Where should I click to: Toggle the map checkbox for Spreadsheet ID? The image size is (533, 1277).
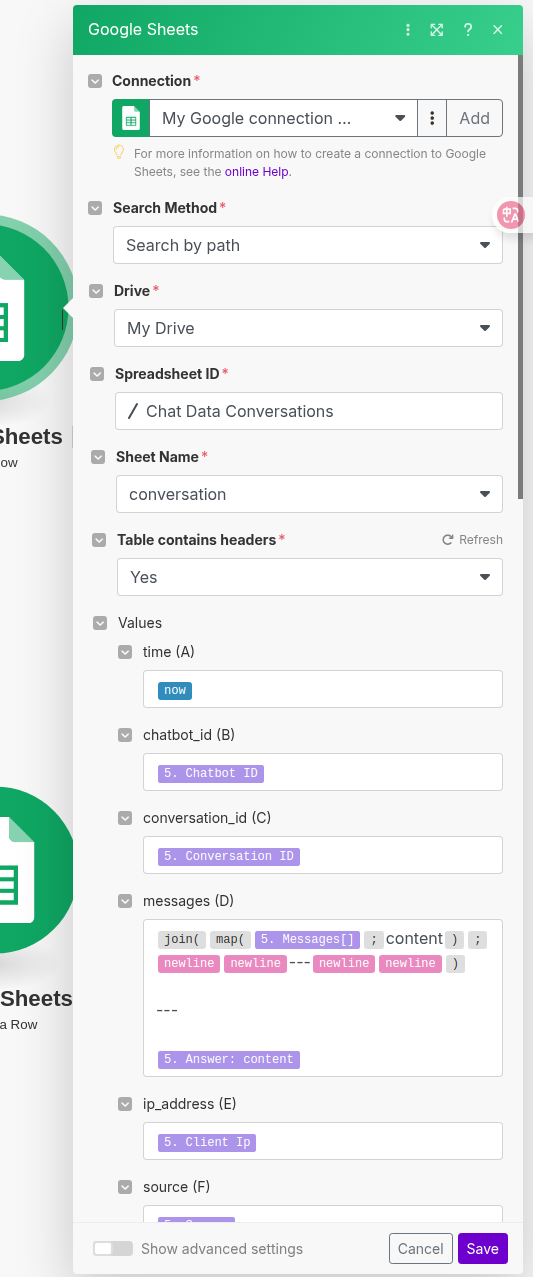[97, 374]
